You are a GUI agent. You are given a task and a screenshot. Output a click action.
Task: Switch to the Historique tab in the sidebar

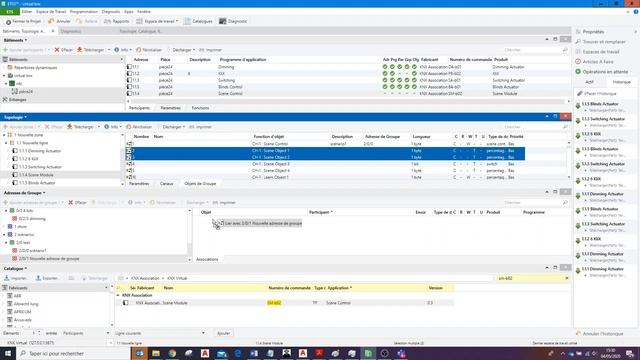point(622,82)
